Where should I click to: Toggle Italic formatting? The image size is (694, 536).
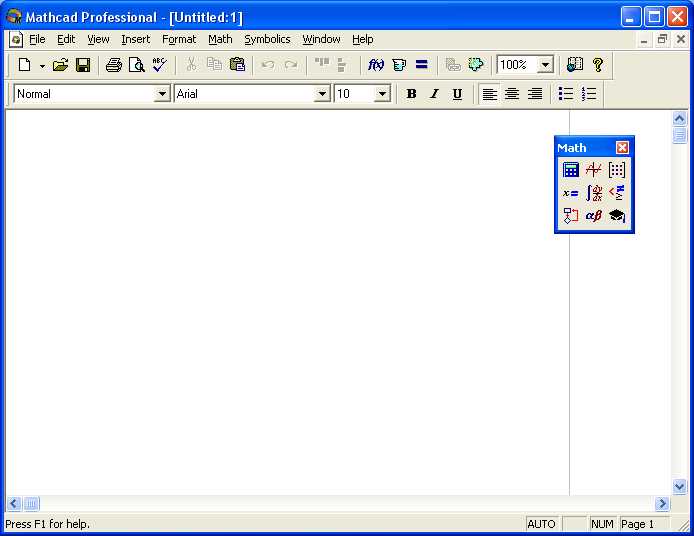434,94
